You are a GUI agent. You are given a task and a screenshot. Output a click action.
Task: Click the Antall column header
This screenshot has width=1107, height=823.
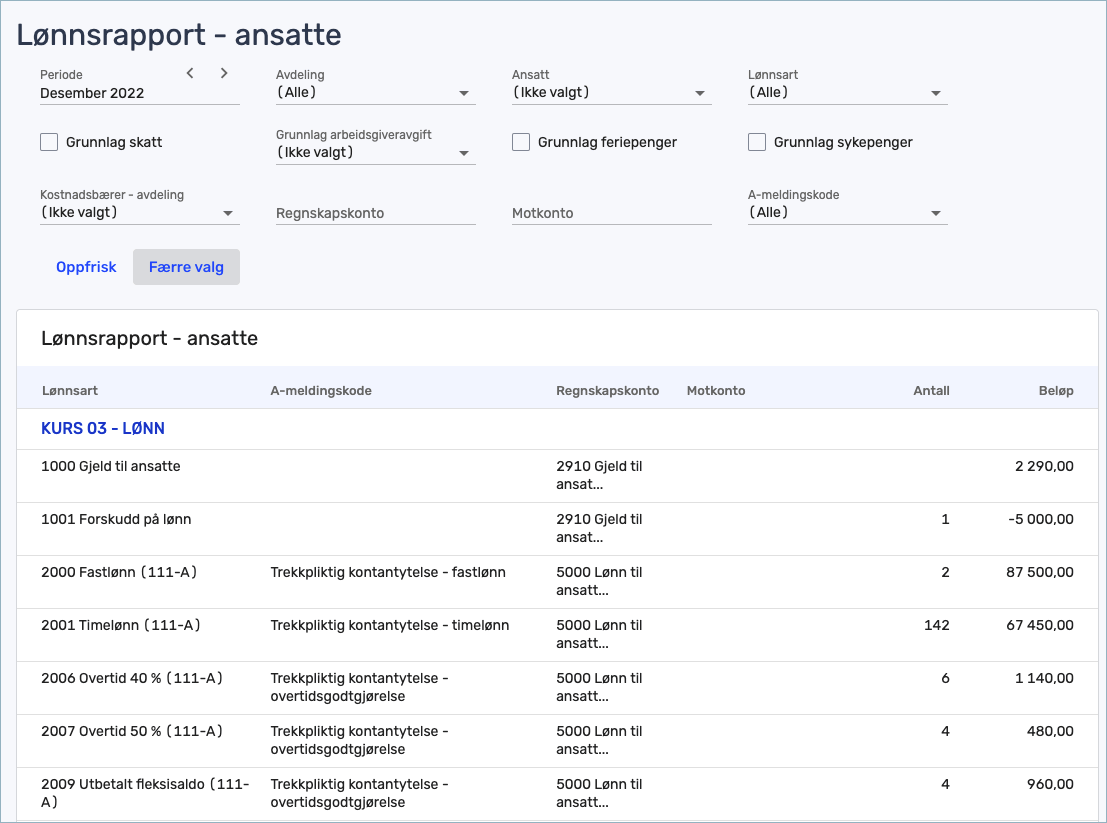(931, 391)
